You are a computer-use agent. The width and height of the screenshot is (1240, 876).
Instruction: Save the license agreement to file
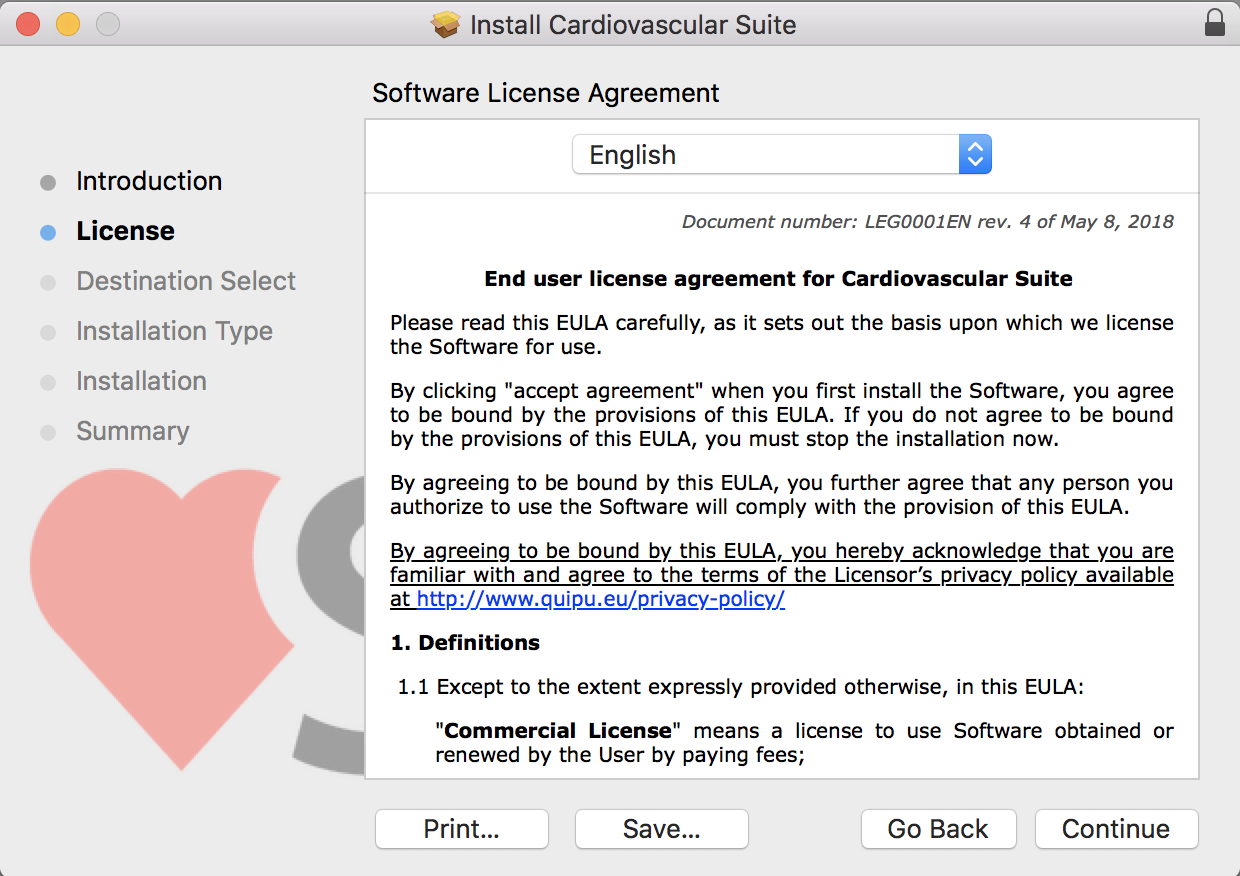pyautogui.click(x=661, y=829)
